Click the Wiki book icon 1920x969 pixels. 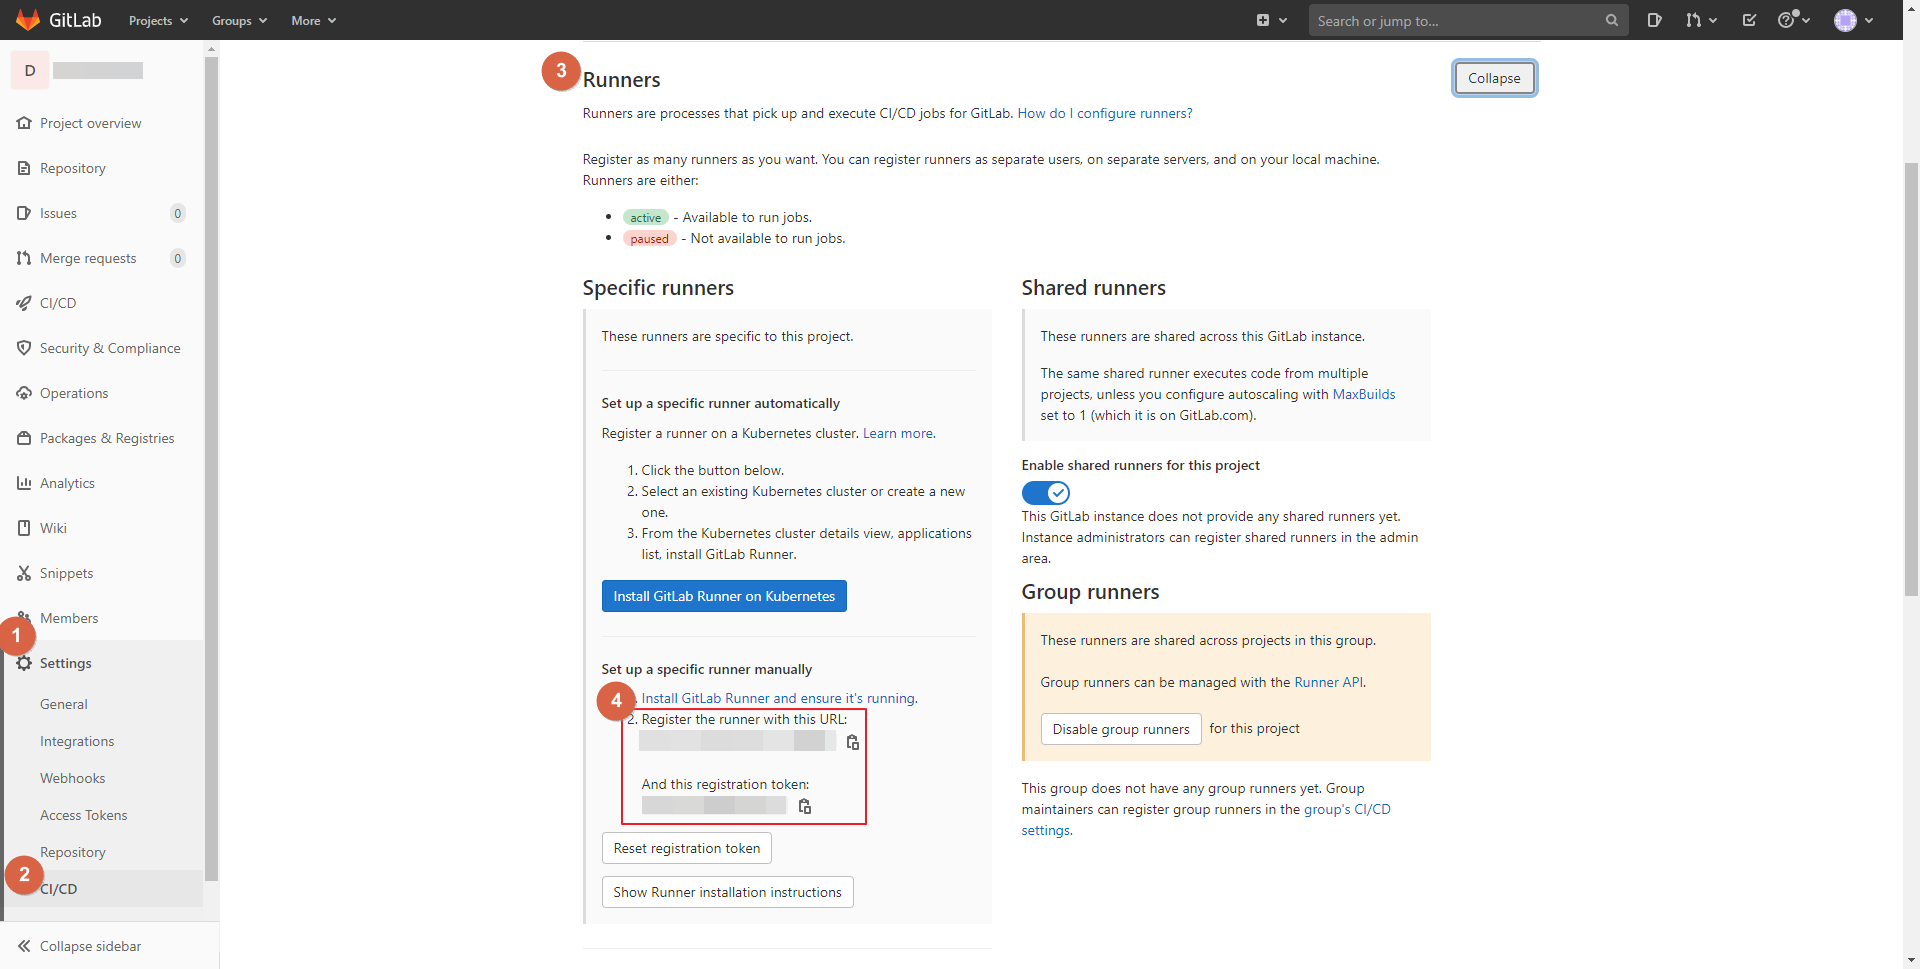click(x=24, y=528)
